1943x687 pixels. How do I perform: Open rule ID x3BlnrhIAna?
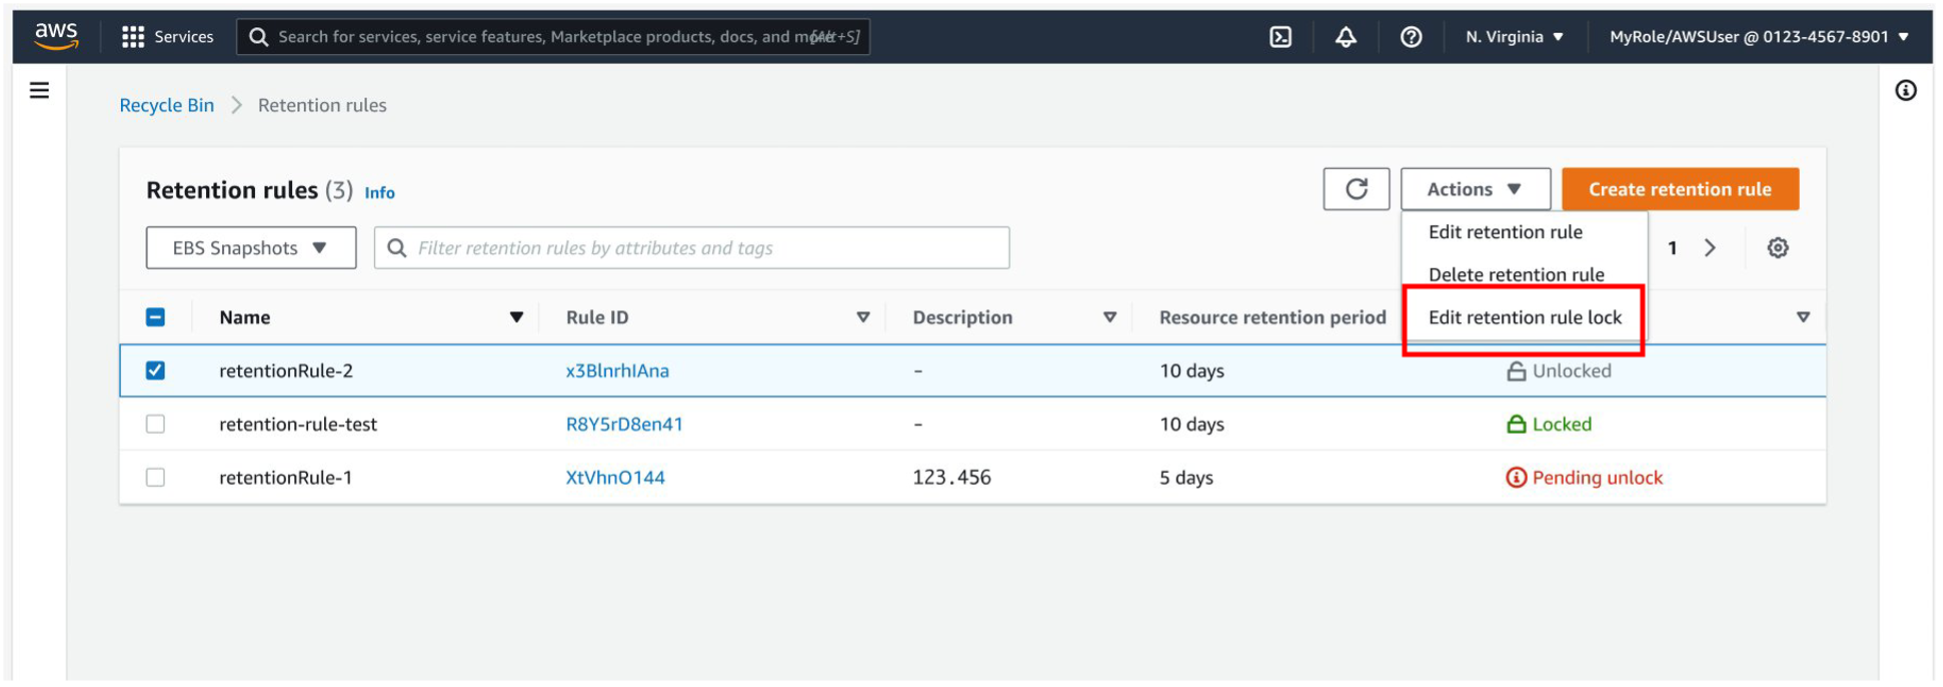(x=617, y=371)
